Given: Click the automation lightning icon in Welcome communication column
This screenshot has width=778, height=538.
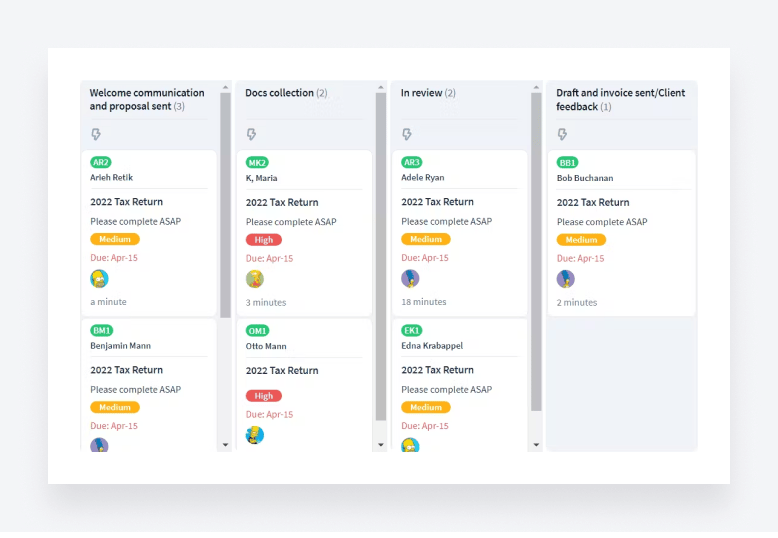Looking at the screenshot, I should click(x=96, y=134).
